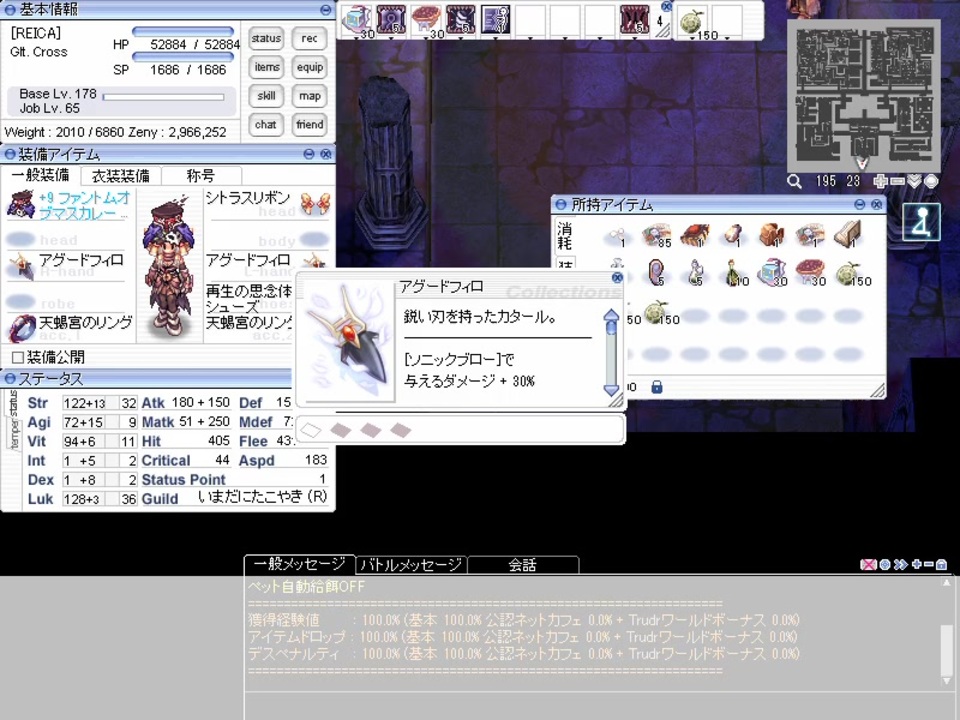
Task: Switch to the バトルメッセージ chat tab
Action: [411, 564]
